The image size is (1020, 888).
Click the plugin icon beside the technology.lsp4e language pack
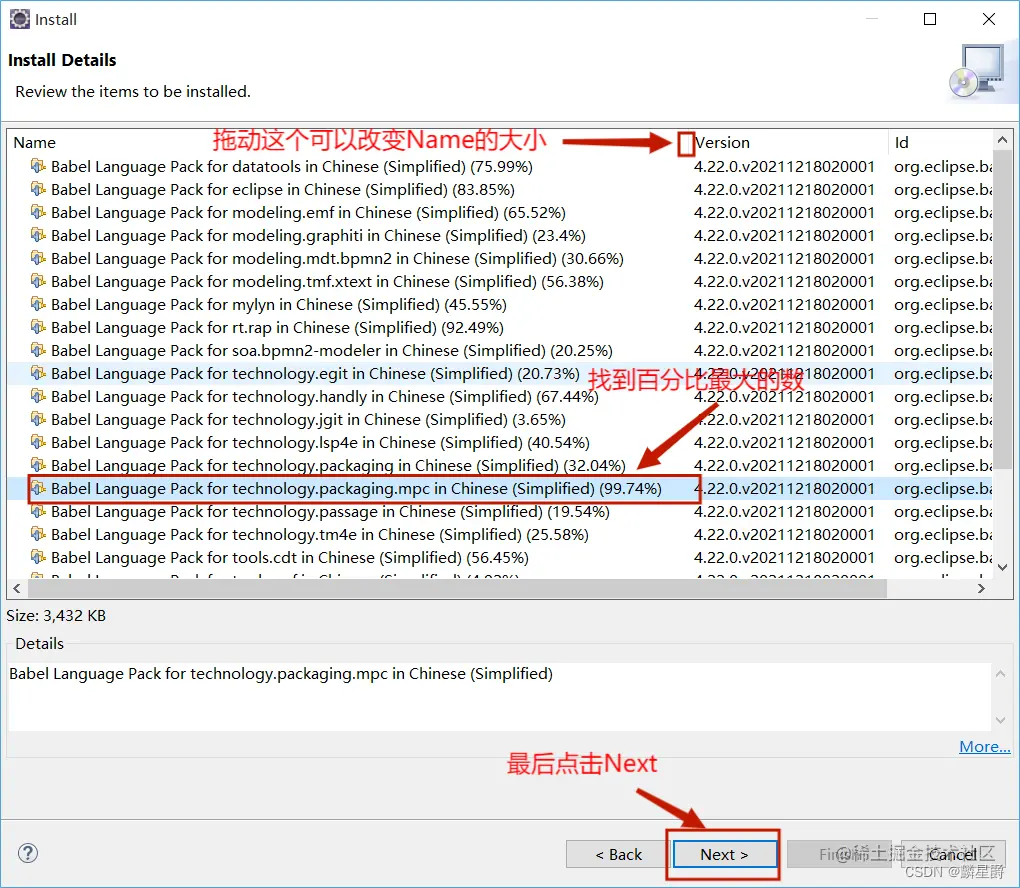point(38,442)
